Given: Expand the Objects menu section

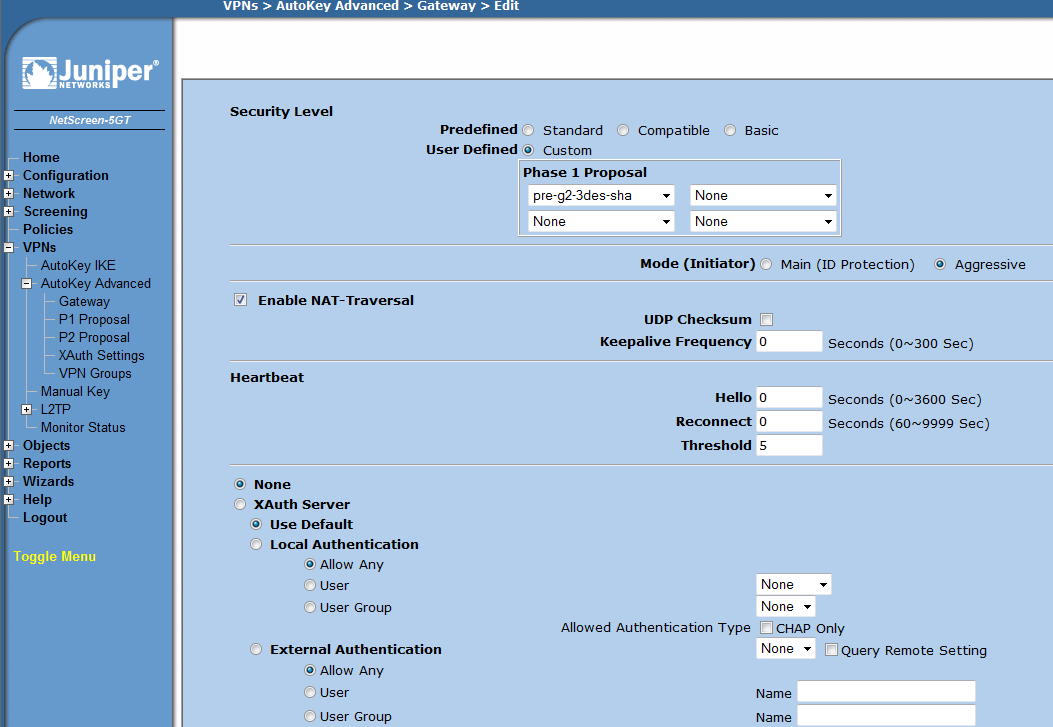Looking at the screenshot, I should coord(9,446).
